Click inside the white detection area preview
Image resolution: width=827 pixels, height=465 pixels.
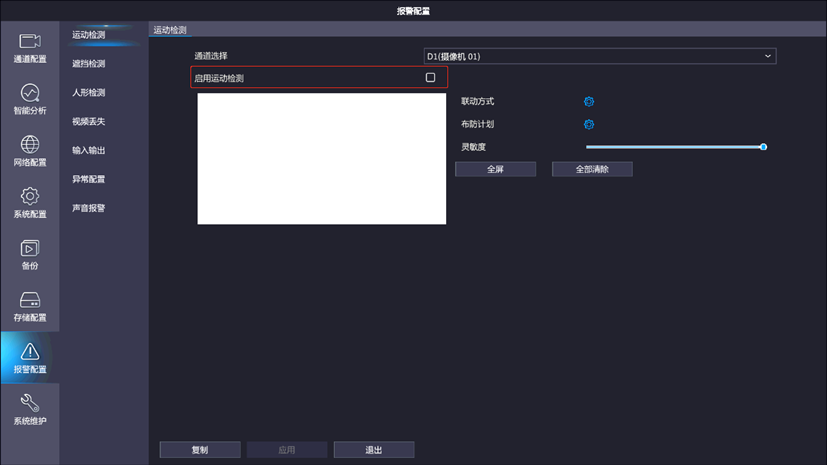point(322,159)
